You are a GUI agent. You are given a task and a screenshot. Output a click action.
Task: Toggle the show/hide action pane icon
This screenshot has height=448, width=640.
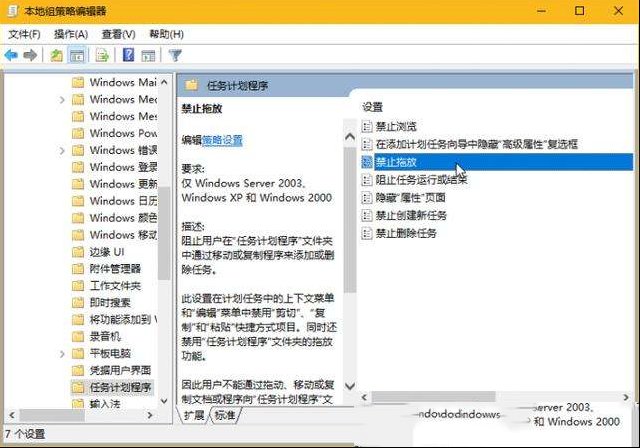pos(148,55)
